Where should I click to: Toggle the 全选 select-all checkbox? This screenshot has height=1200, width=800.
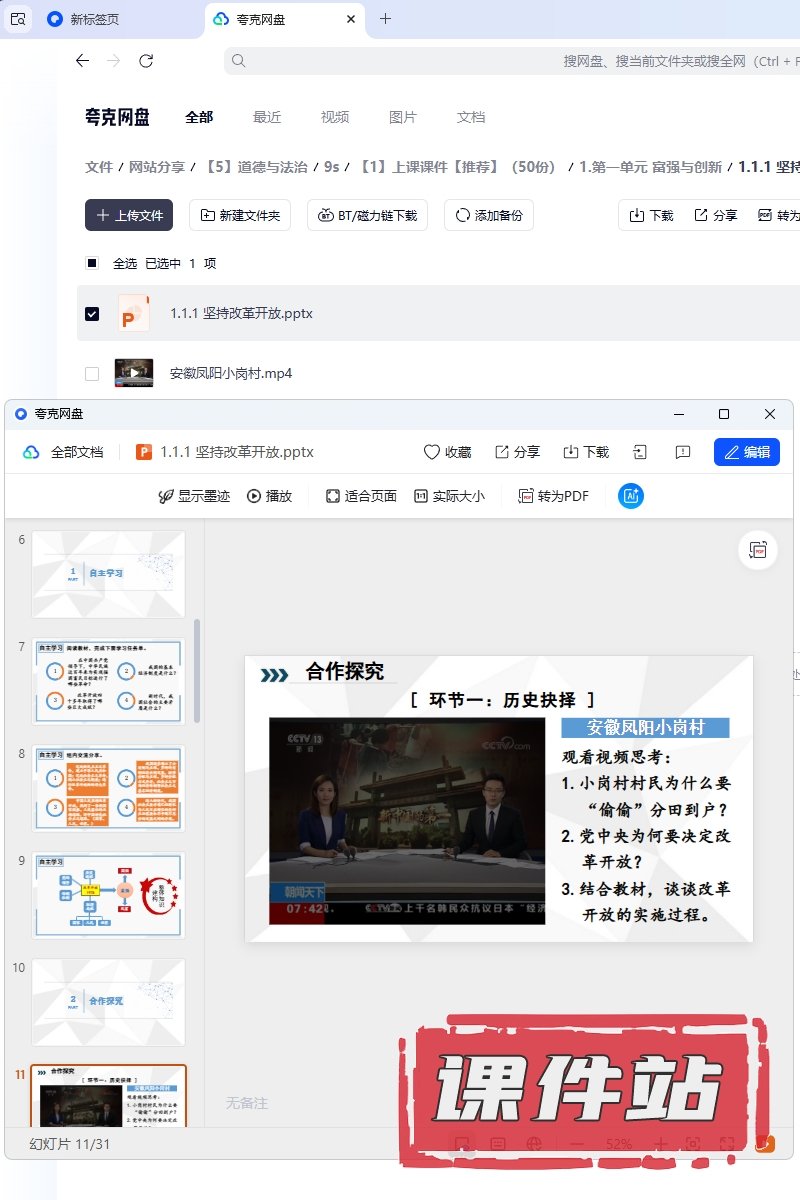[92, 263]
